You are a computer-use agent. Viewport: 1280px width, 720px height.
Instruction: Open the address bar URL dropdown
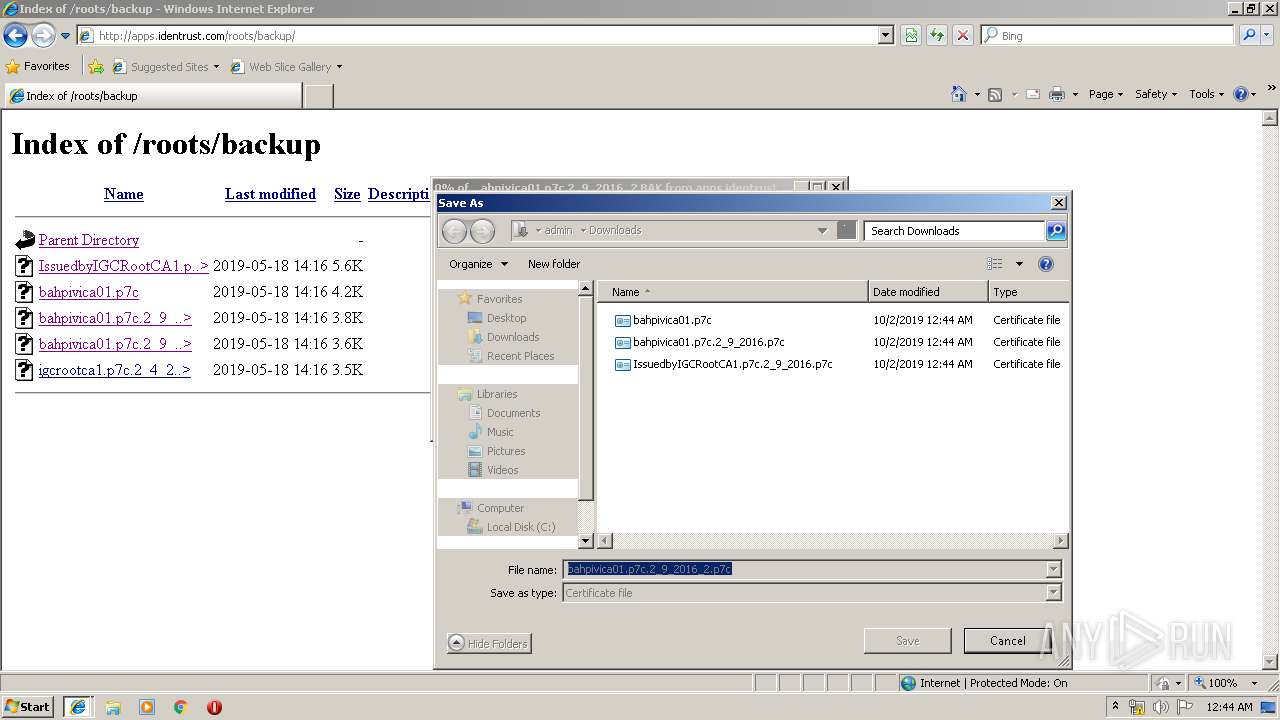(886, 35)
